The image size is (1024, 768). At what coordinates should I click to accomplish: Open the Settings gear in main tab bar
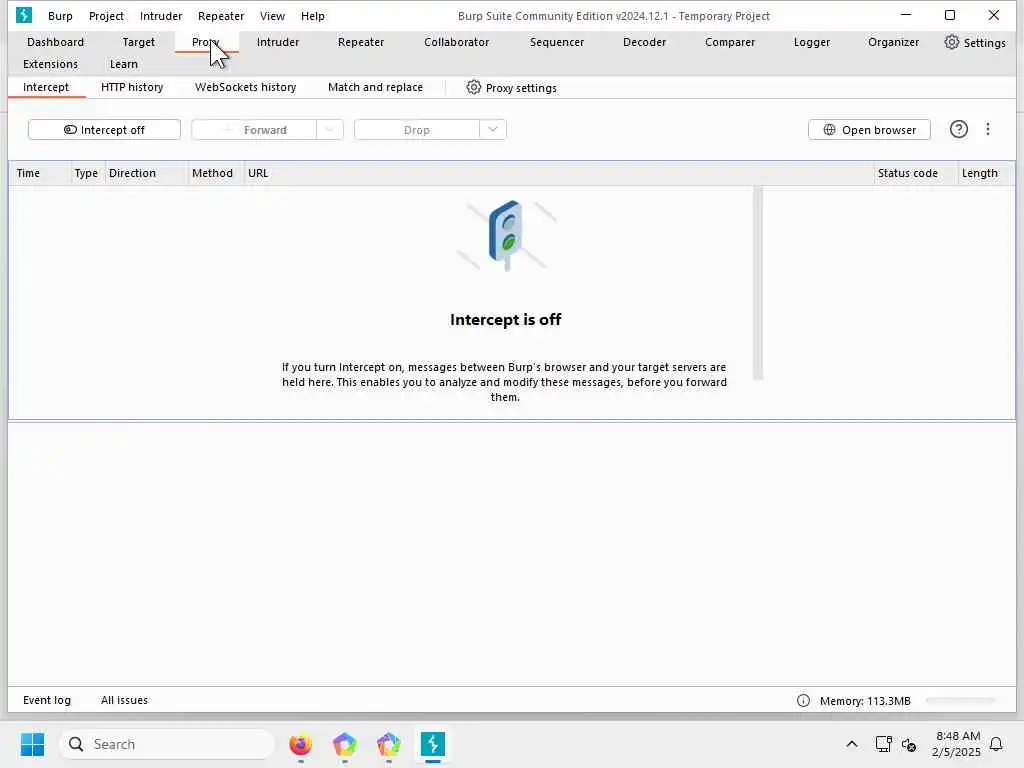click(974, 42)
